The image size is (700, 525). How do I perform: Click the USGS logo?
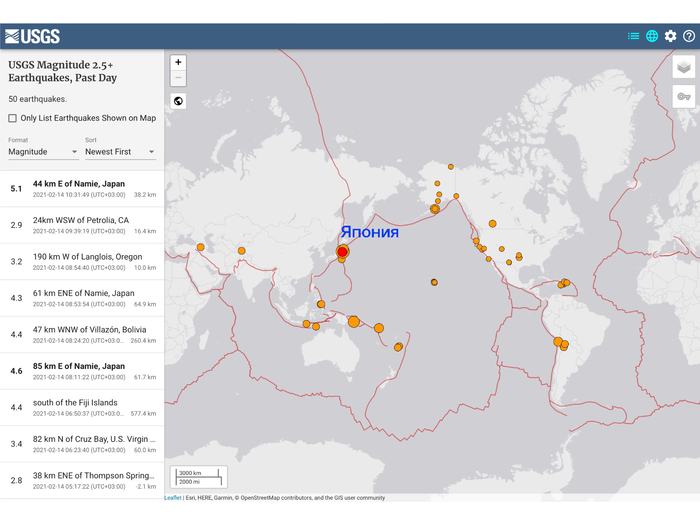point(32,36)
